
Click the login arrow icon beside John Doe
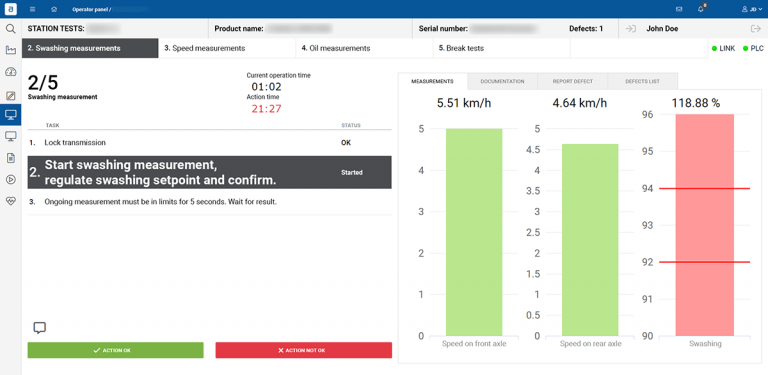pyautogui.click(x=631, y=29)
